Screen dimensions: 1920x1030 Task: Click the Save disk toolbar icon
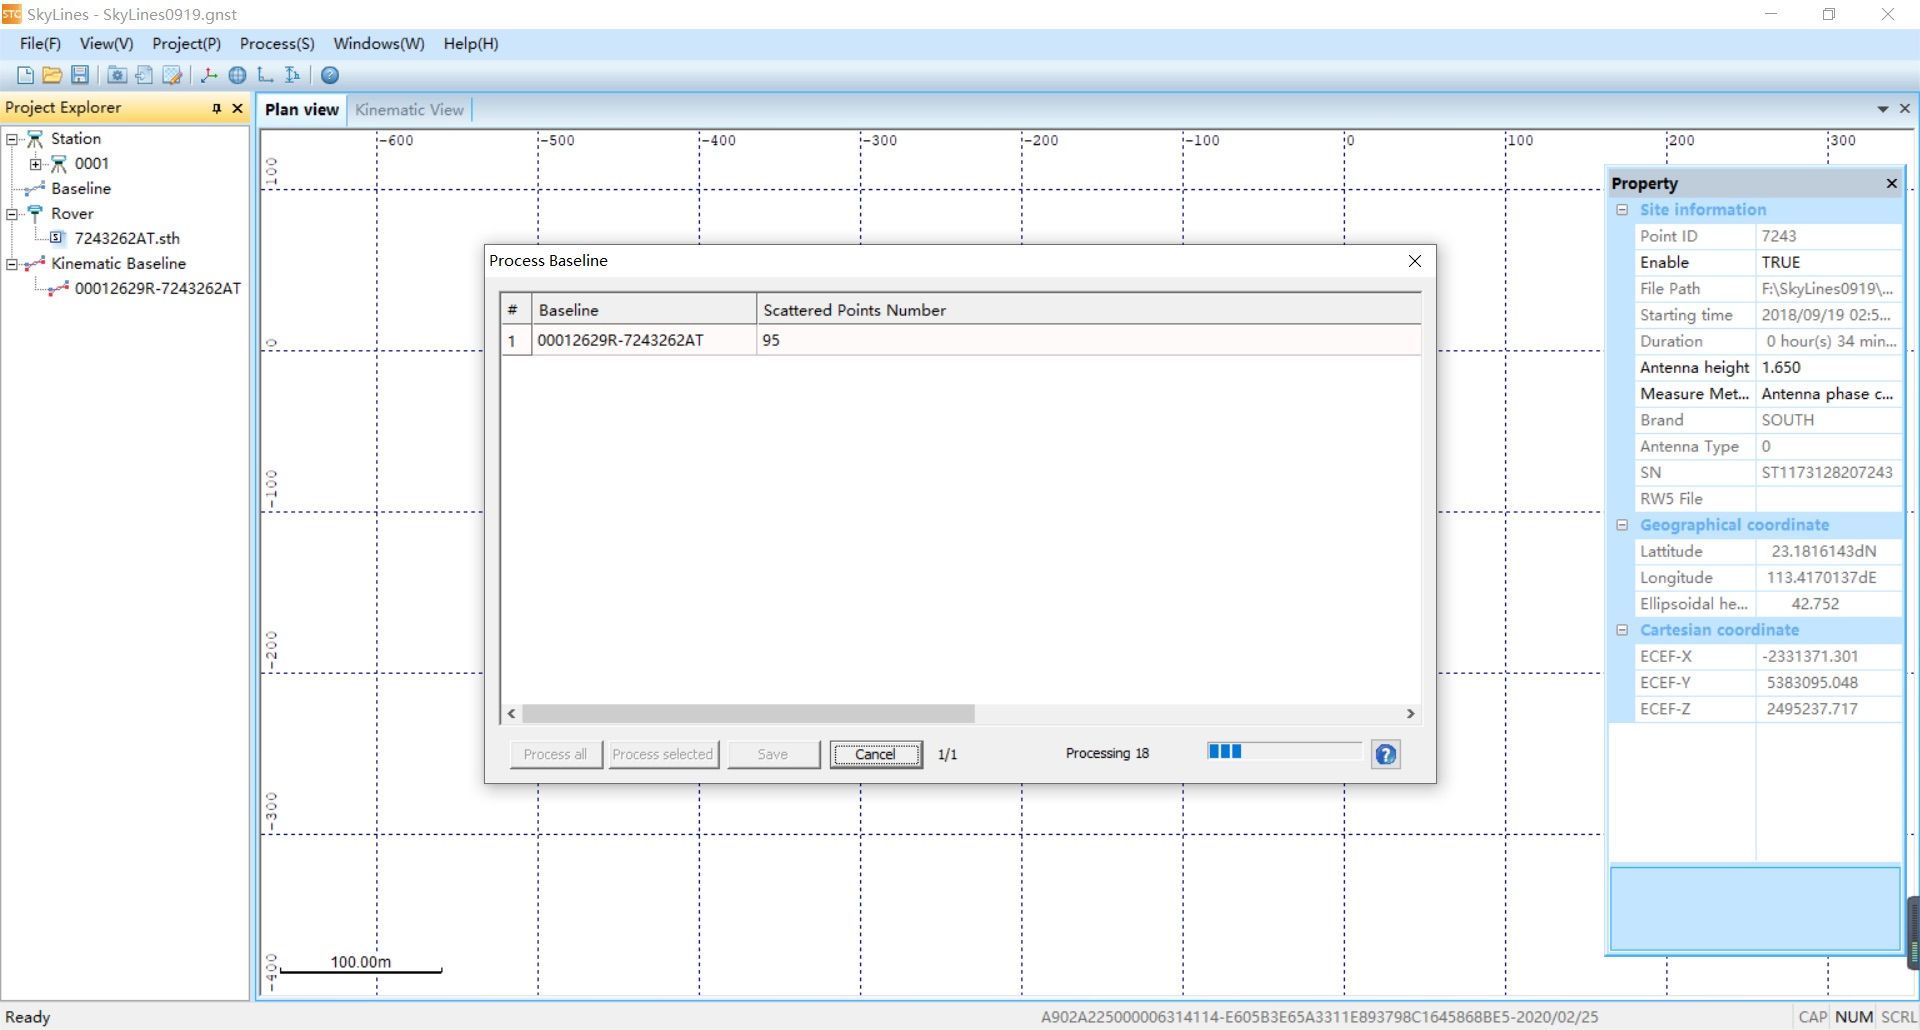point(80,75)
